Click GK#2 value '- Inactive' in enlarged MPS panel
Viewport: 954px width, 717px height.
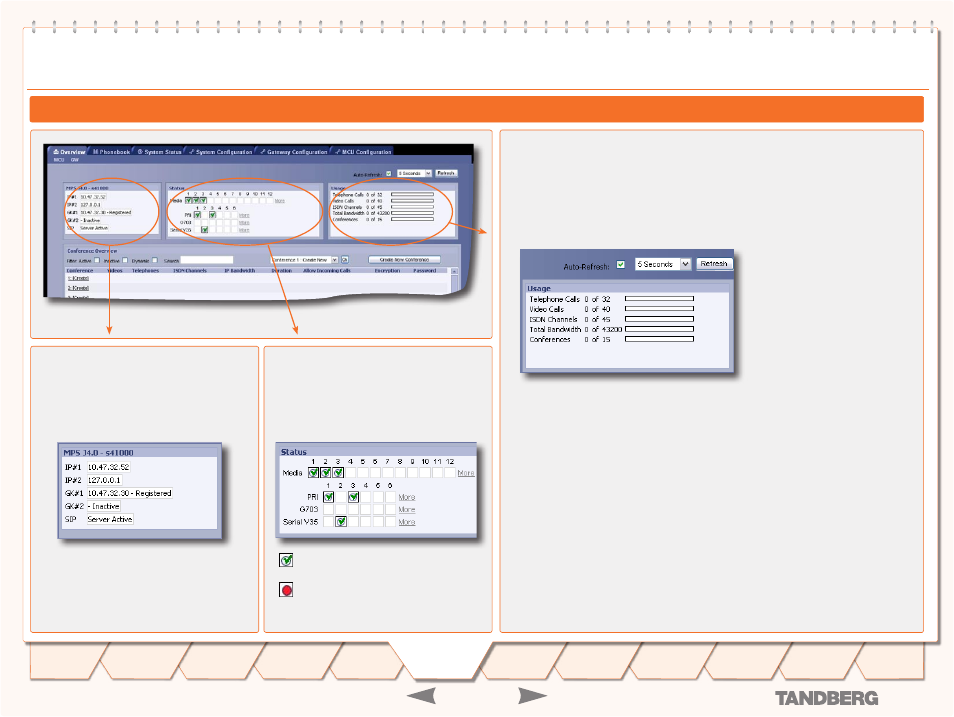coord(103,506)
